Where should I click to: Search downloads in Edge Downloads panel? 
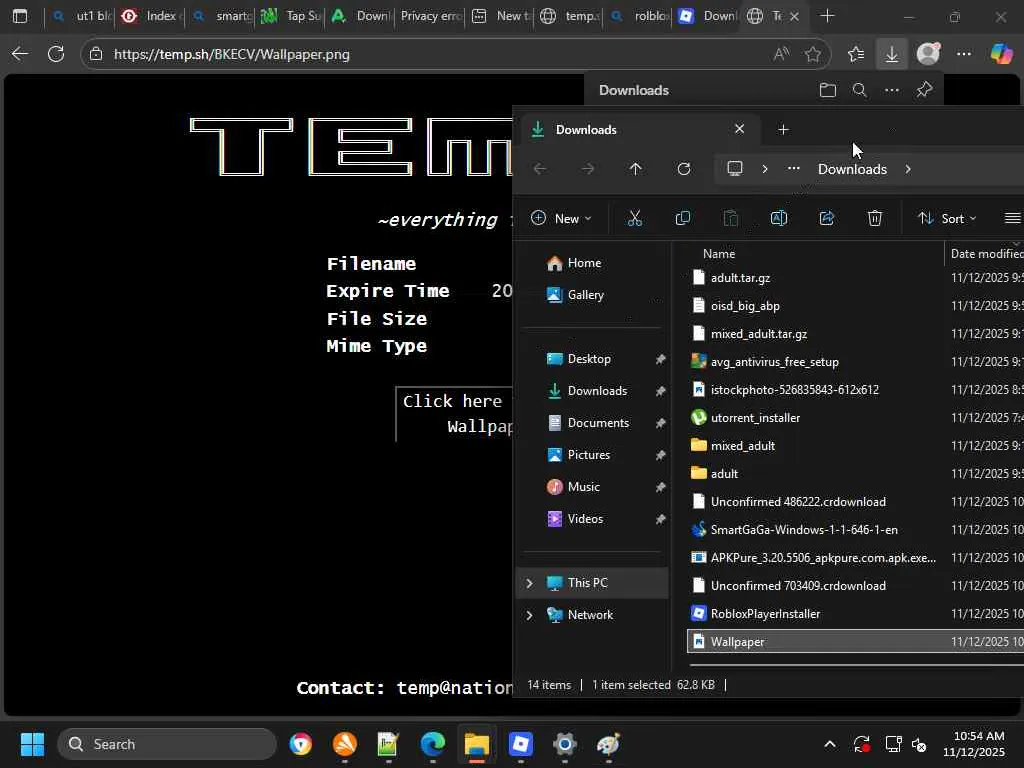click(x=859, y=90)
